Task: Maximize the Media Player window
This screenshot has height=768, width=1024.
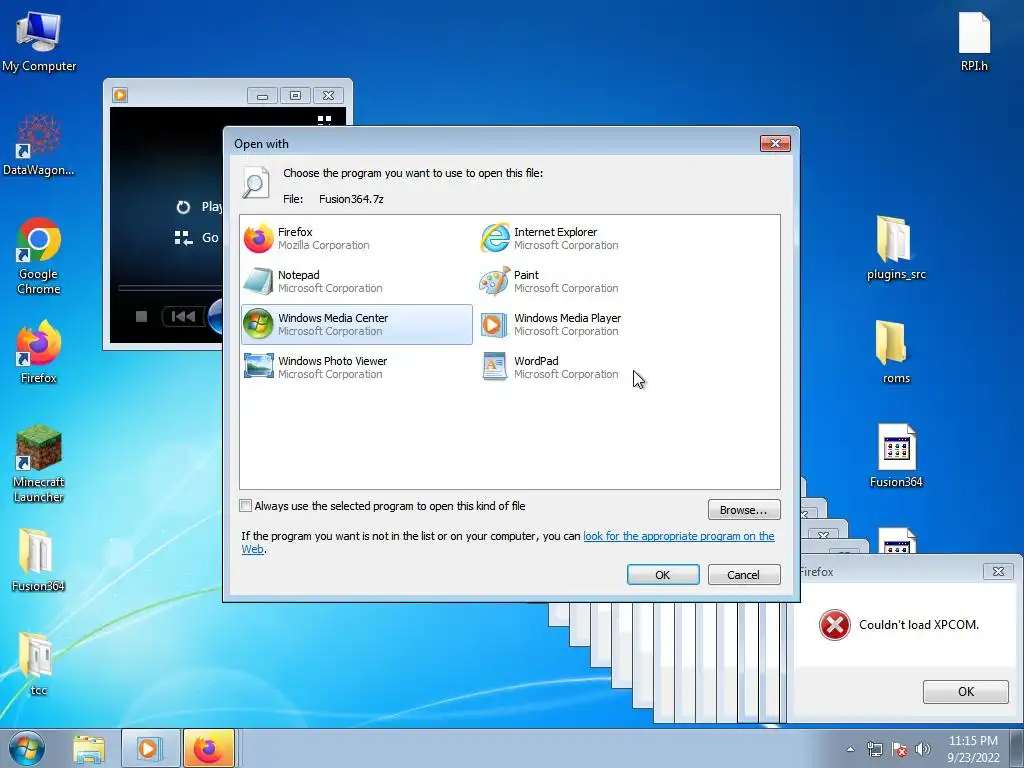Action: coord(295,96)
